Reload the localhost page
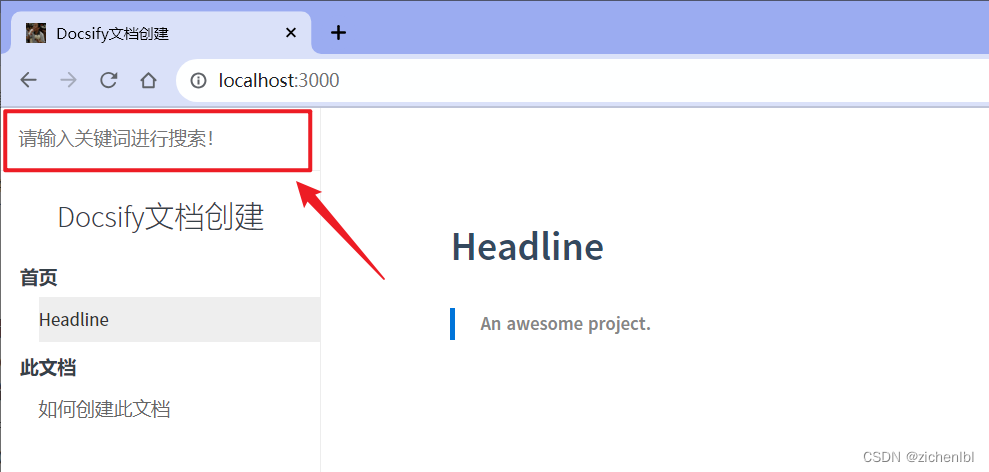Viewport: 989px width, 472px height. click(x=108, y=80)
